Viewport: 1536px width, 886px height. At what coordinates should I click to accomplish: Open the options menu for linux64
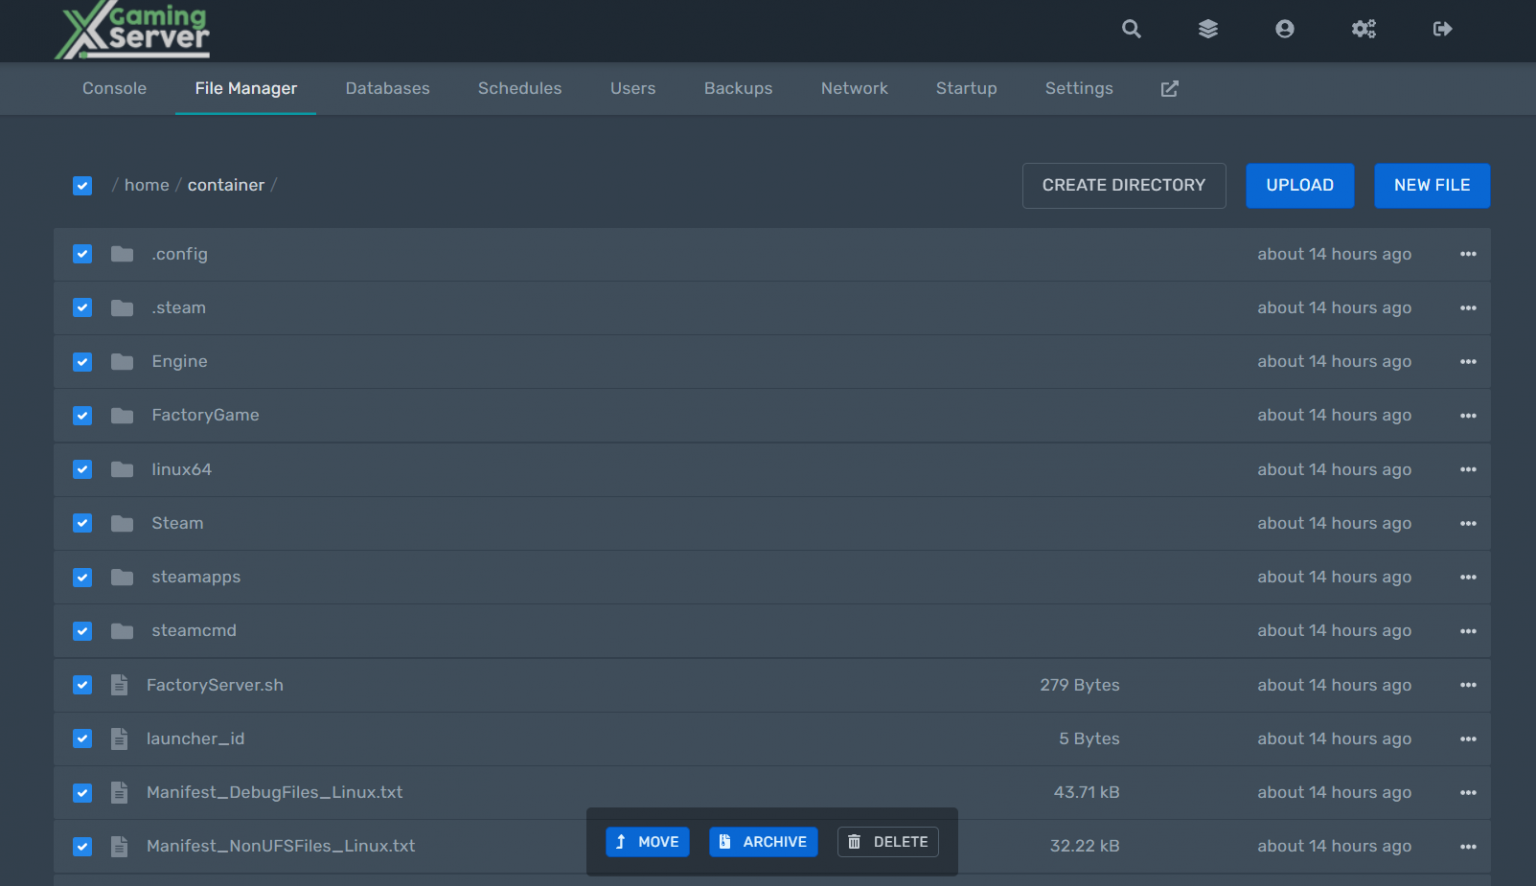point(1468,470)
